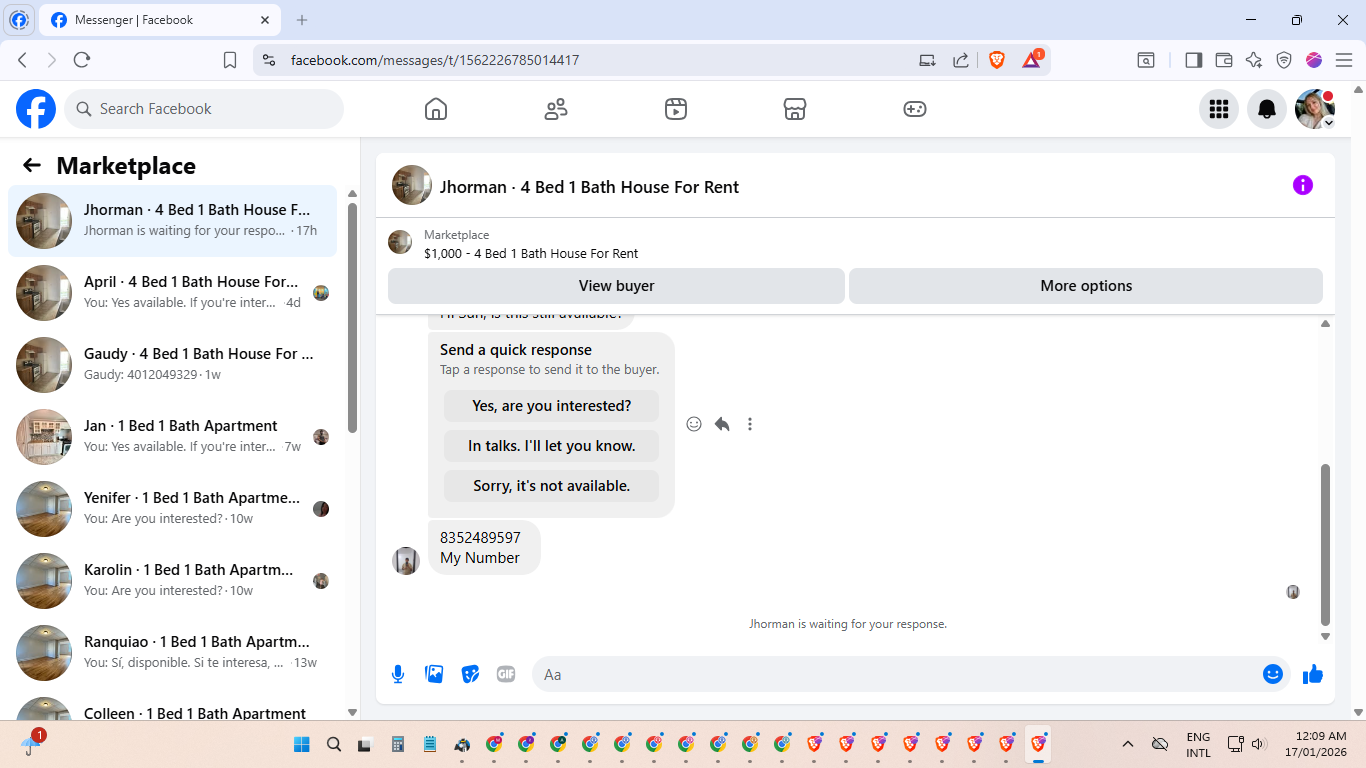
Task: Click the $1,000 listing thumbnail under Marketplace
Action: 400,243
